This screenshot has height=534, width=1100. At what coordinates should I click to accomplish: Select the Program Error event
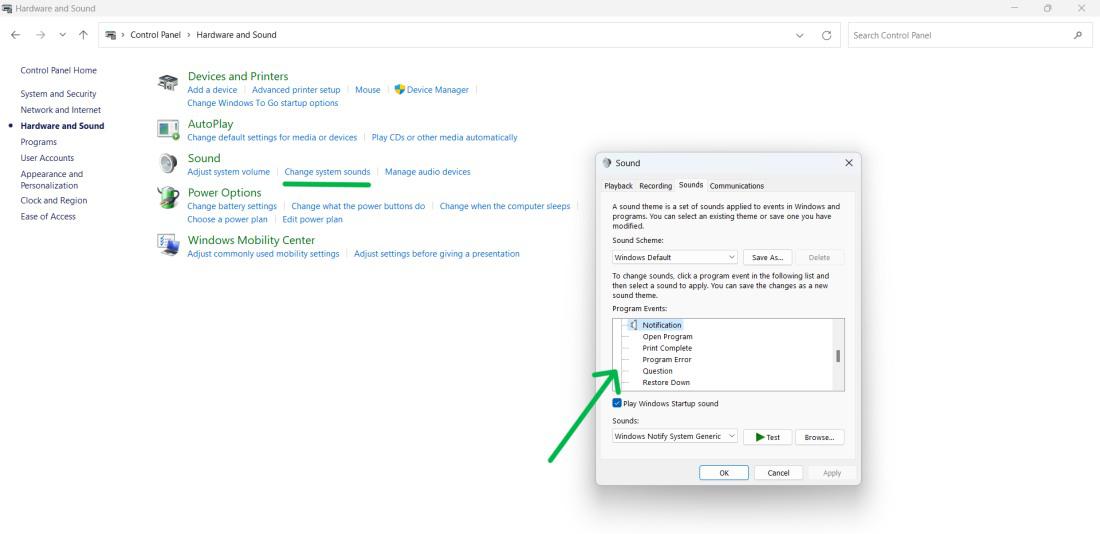point(666,359)
